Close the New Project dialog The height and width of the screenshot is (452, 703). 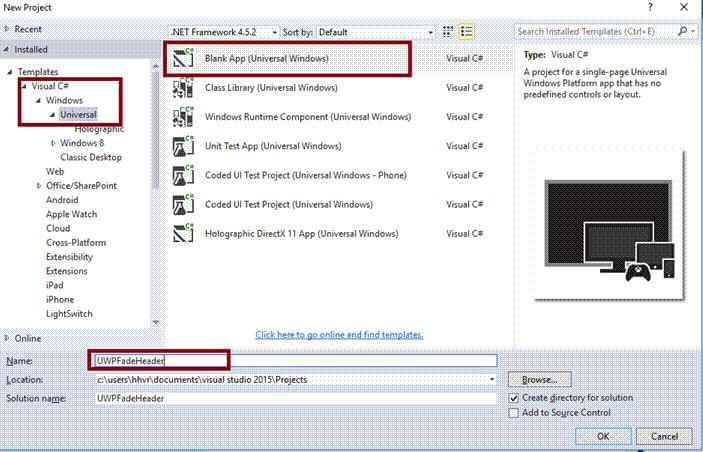click(684, 7)
